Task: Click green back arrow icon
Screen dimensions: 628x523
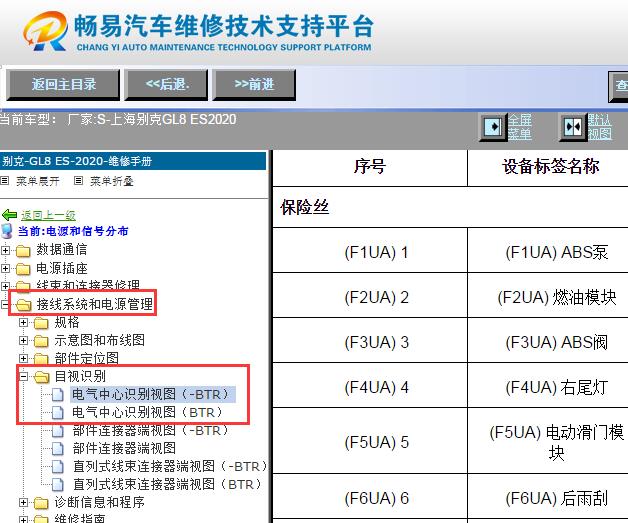Action: (10, 215)
